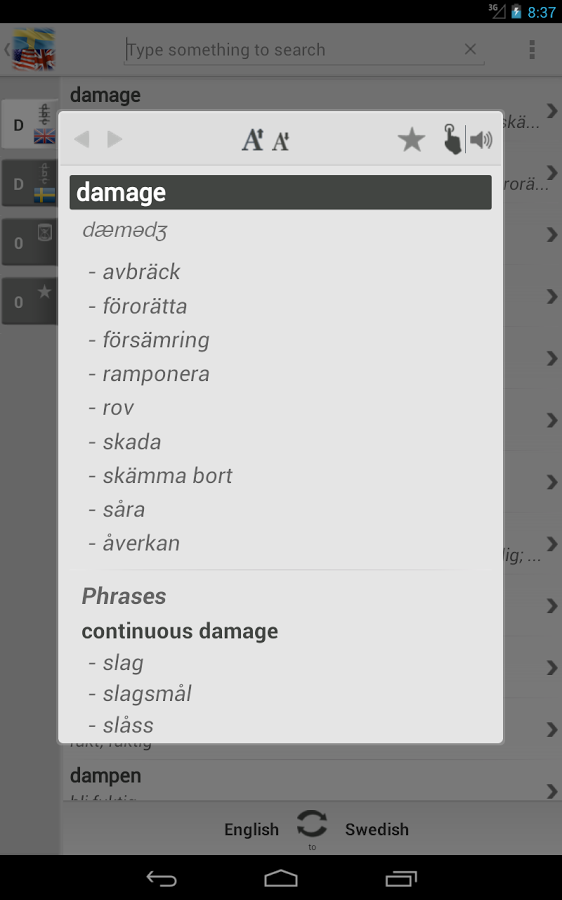Add damage to favorites with the star icon
Screen dimensions: 562x900
(x=411, y=140)
